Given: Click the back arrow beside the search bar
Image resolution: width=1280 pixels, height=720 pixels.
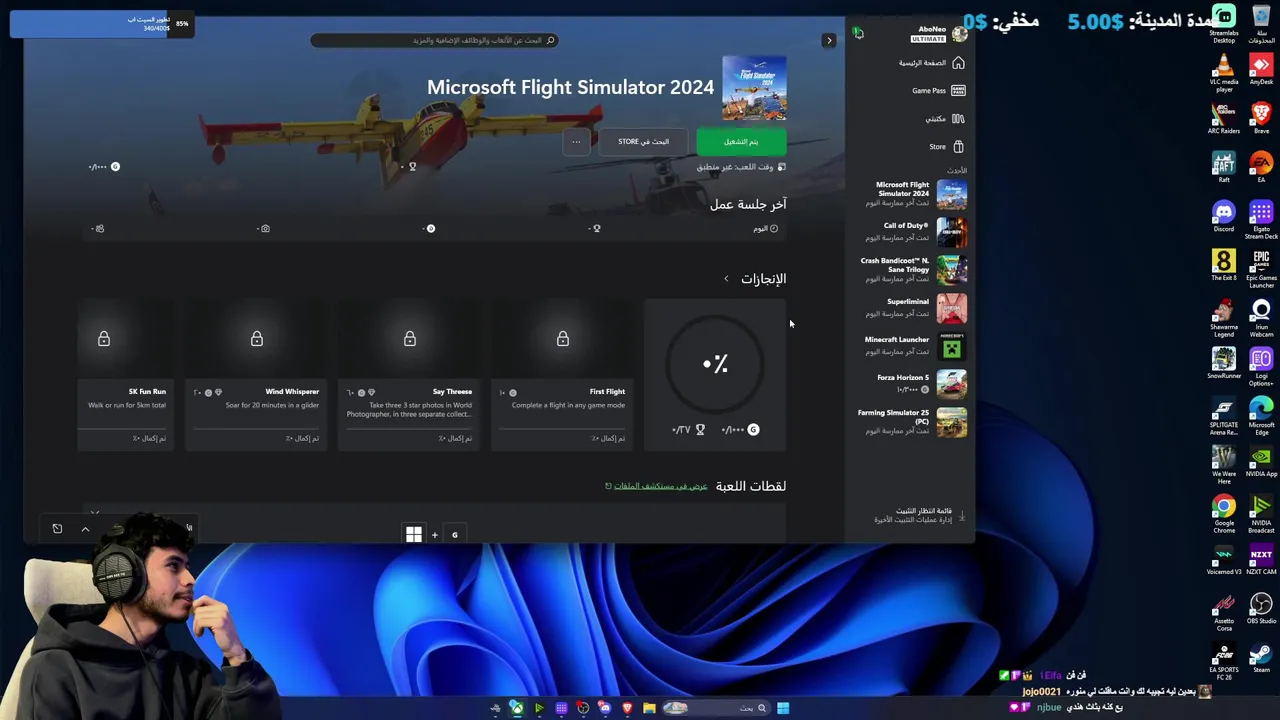Looking at the screenshot, I should (x=828, y=40).
